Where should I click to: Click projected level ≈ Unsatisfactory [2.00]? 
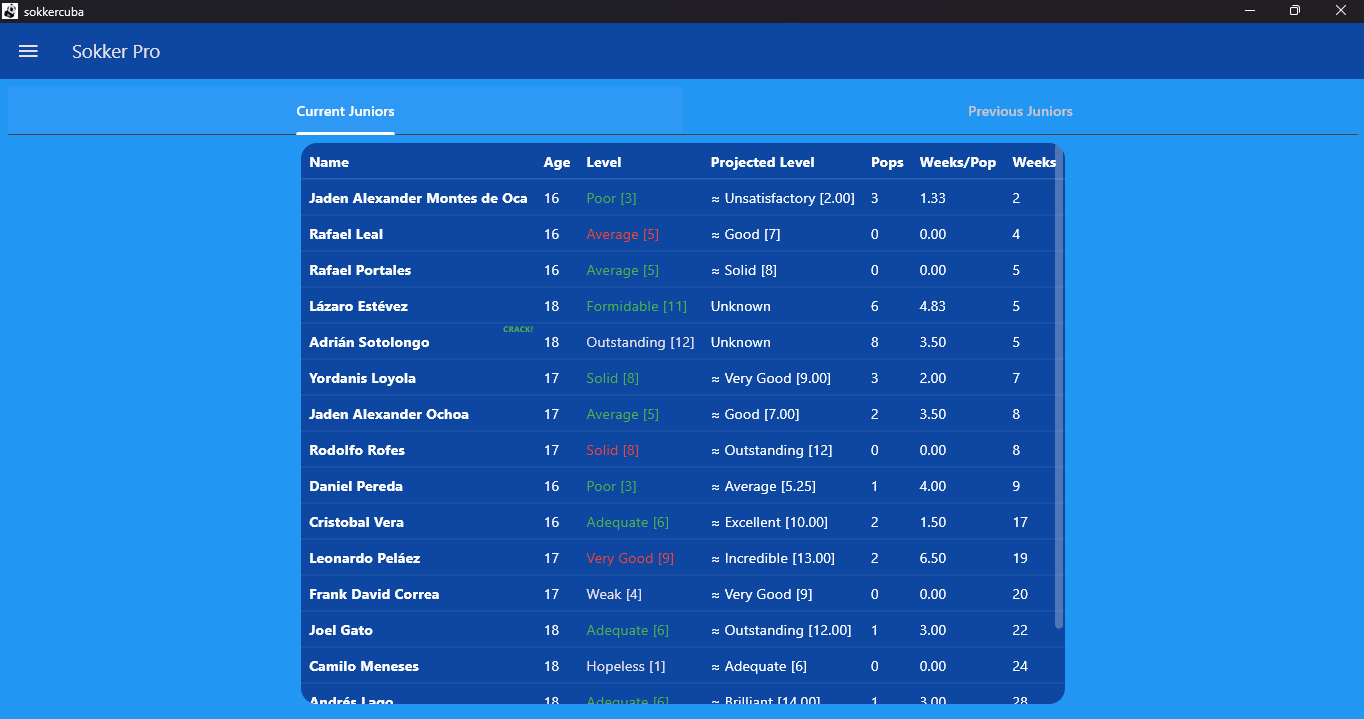click(783, 198)
